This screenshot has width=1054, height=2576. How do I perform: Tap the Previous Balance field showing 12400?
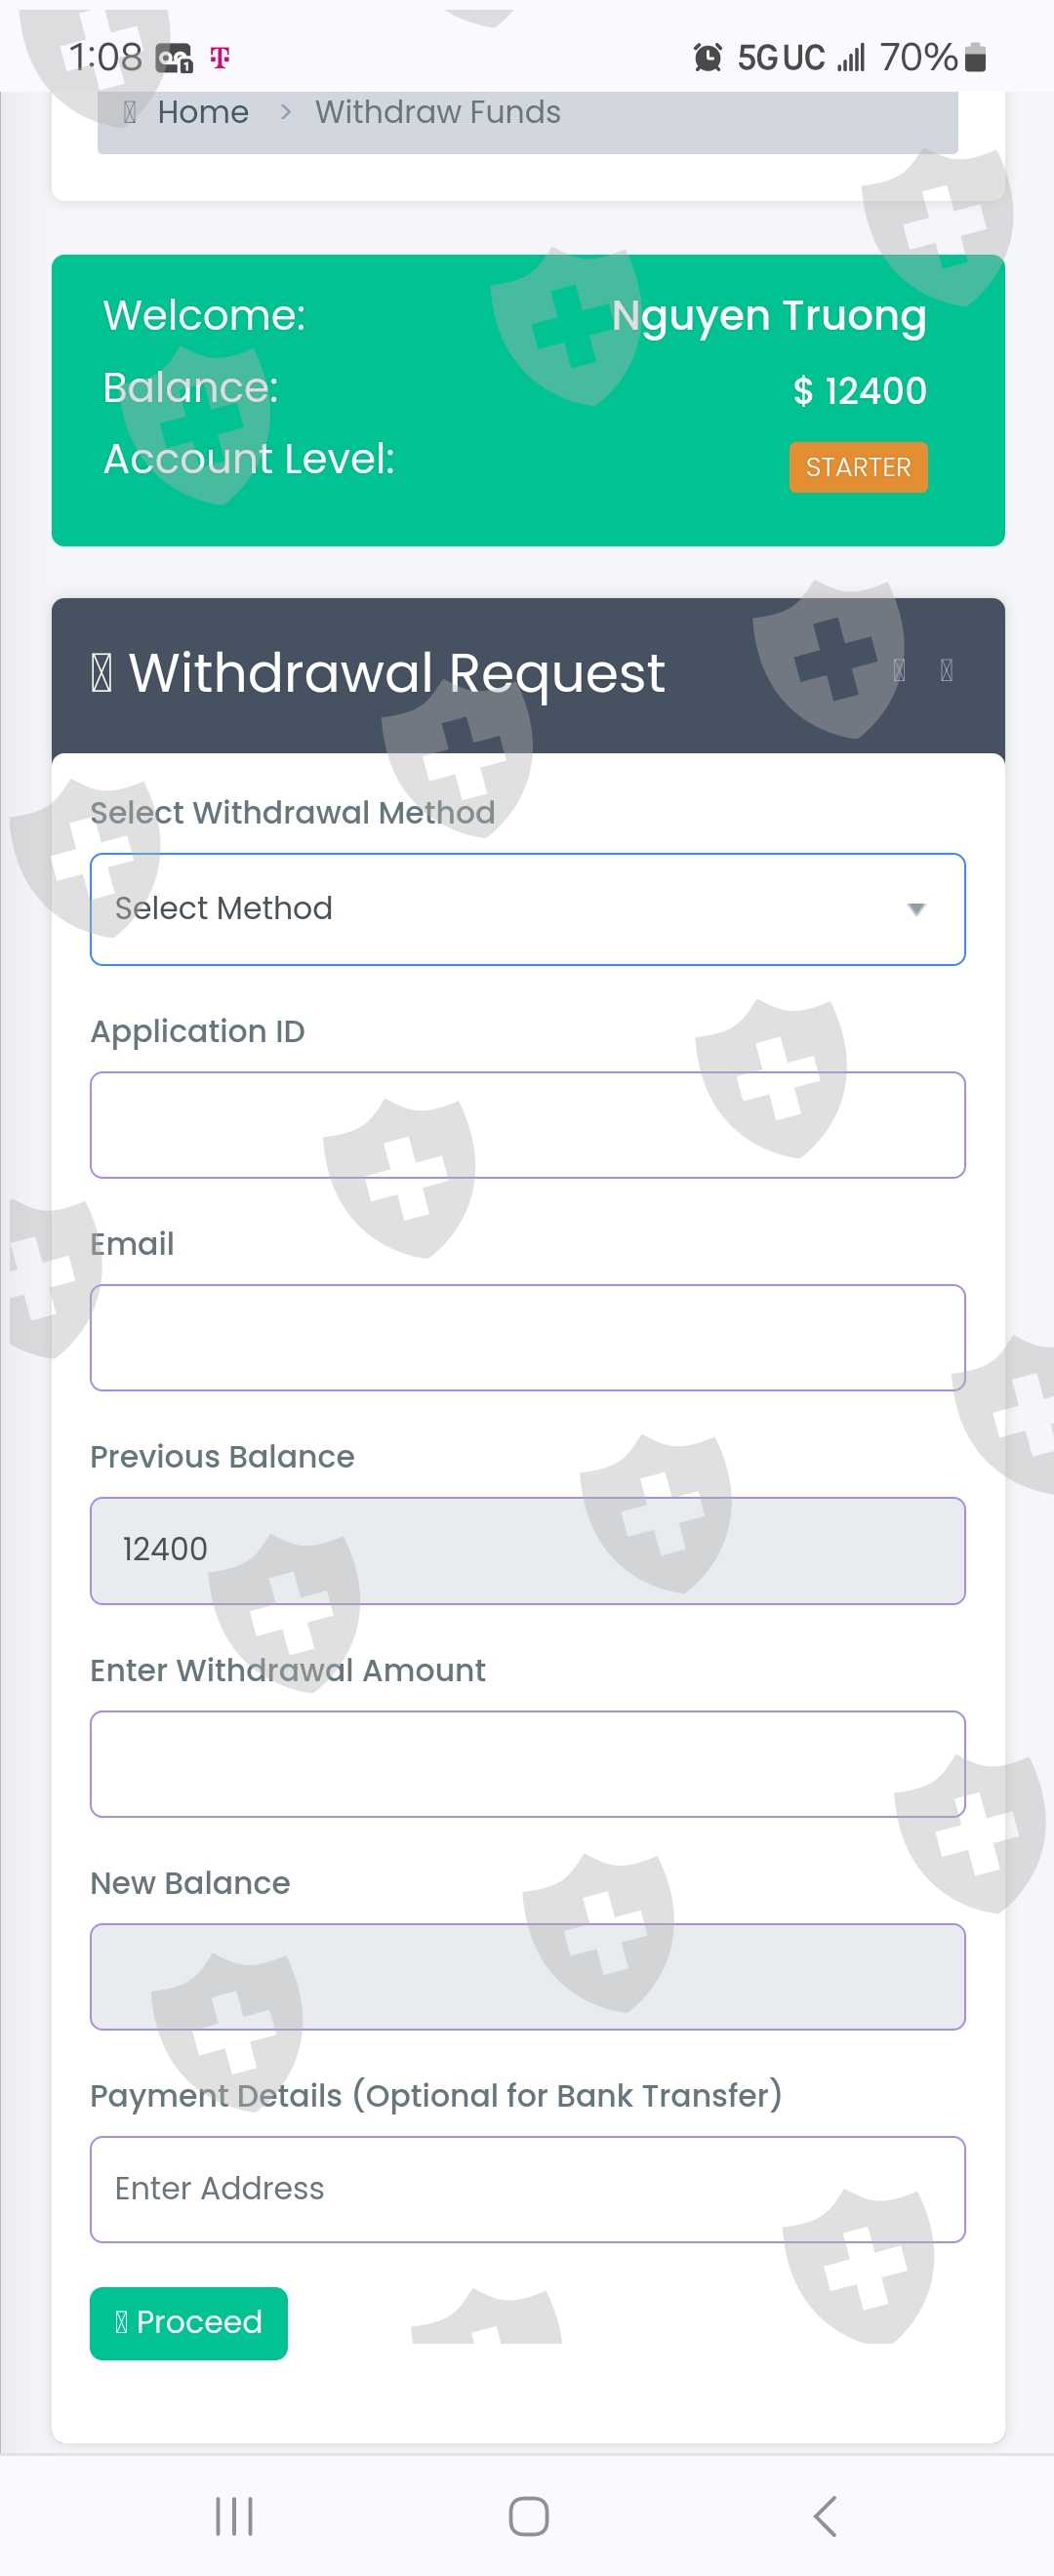(527, 1550)
